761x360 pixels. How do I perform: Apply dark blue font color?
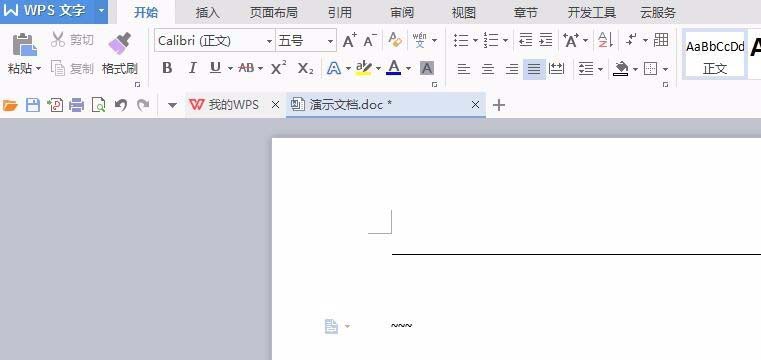(x=394, y=68)
